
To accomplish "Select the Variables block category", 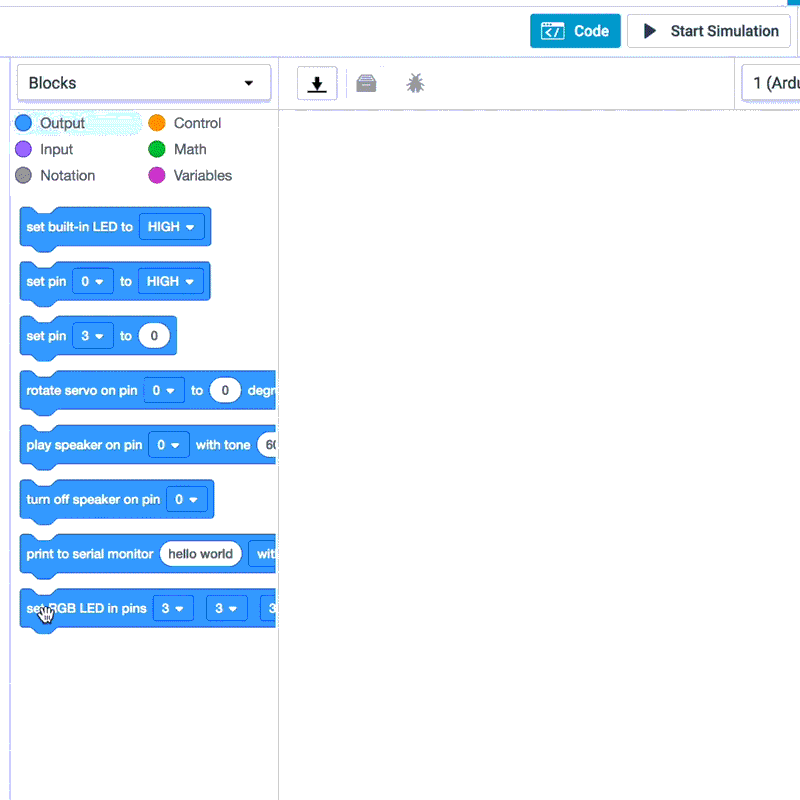I will pyautogui.click(x=190, y=175).
